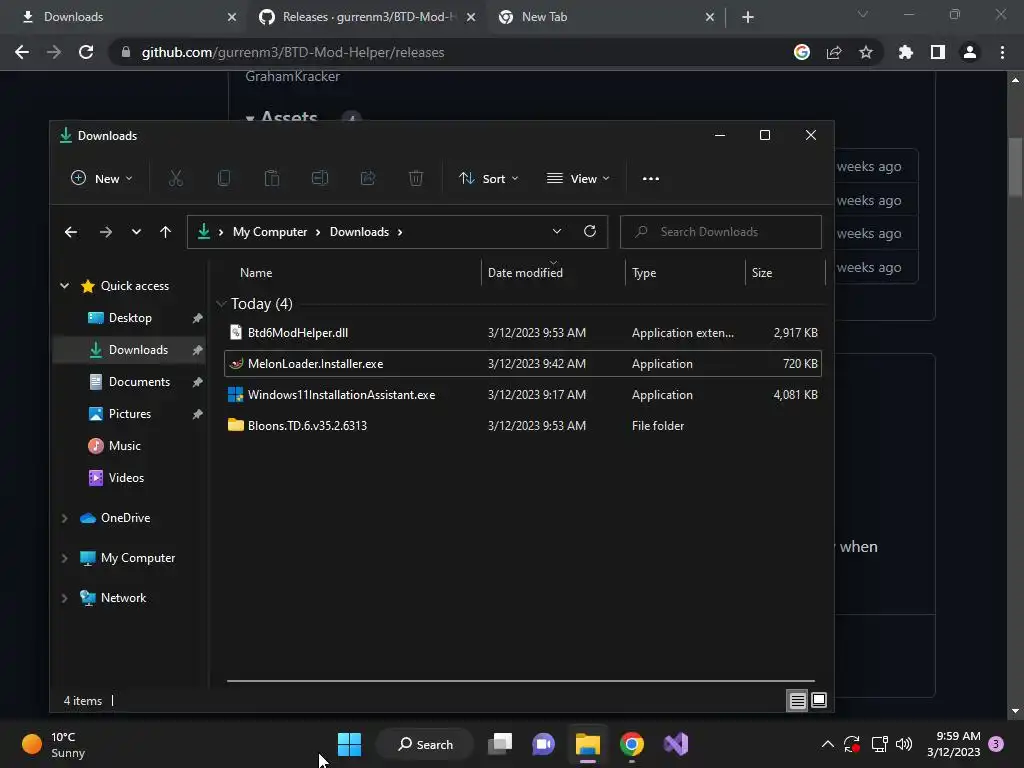Expand OneDrive in navigation pane

coord(65,518)
